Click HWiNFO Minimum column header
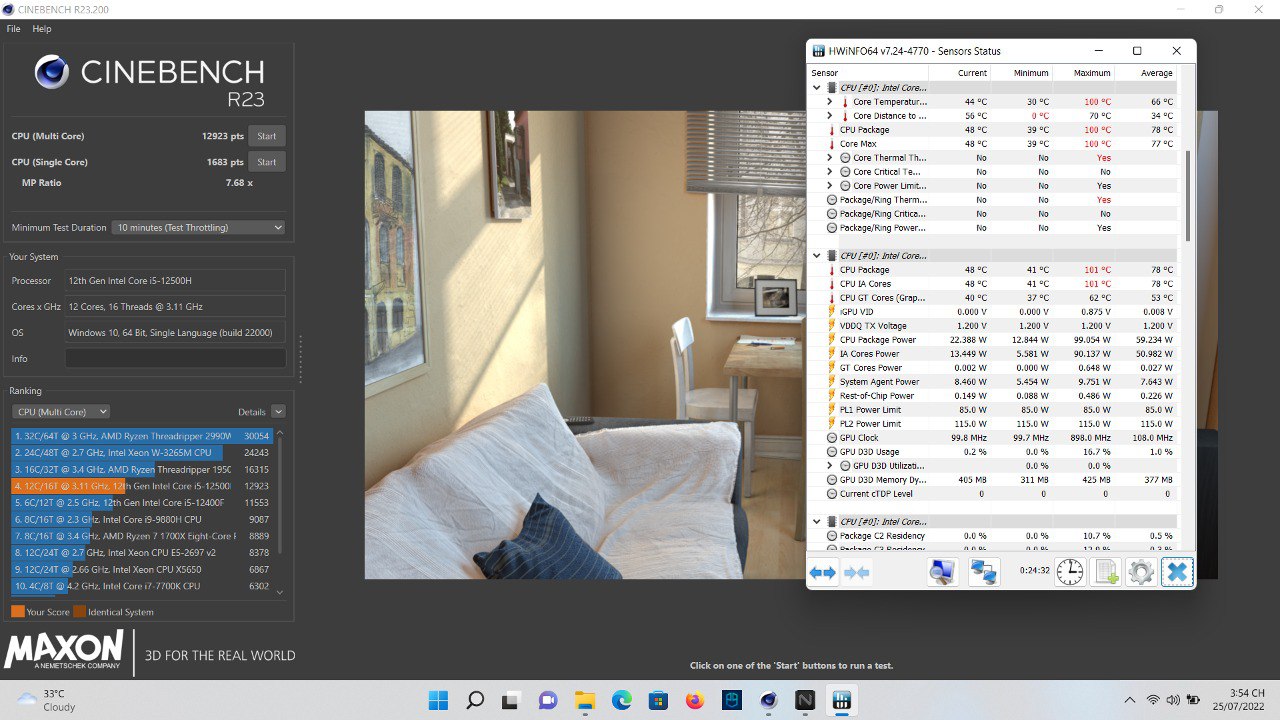1280x720 pixels. pos(1021,73)
